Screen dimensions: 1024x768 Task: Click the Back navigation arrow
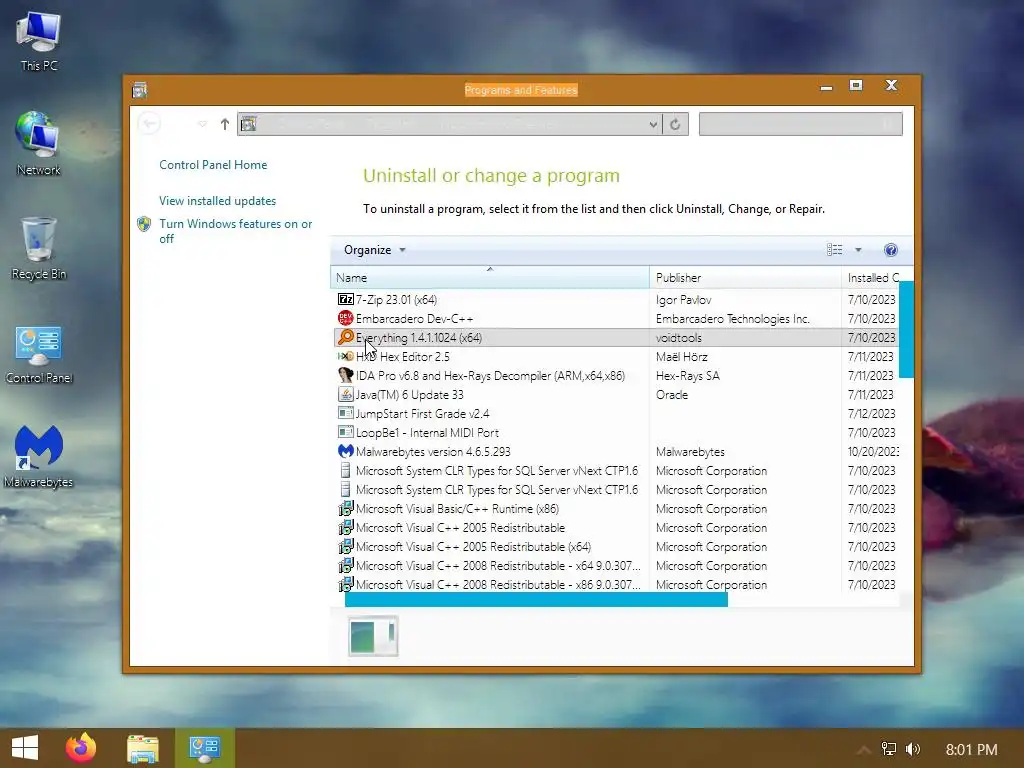pos(150,123)
